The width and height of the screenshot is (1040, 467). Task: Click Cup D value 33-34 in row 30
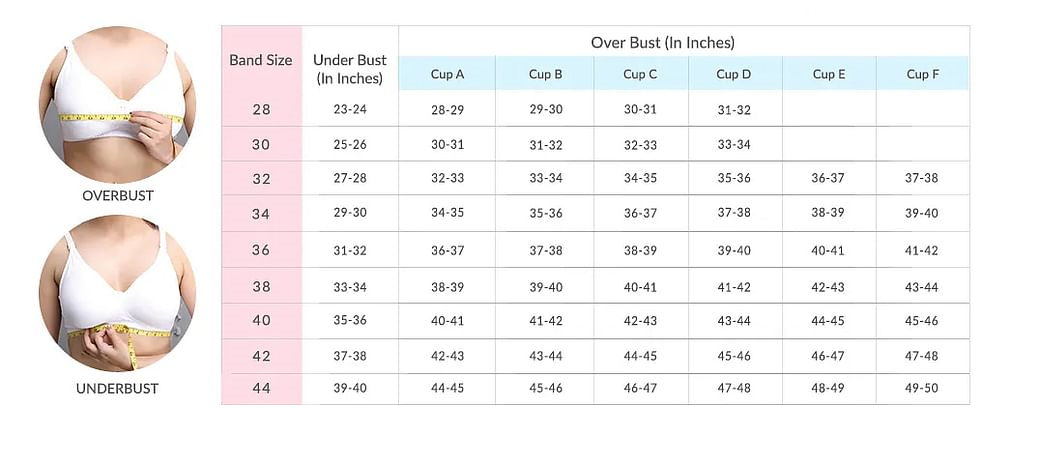coord(734,145)
